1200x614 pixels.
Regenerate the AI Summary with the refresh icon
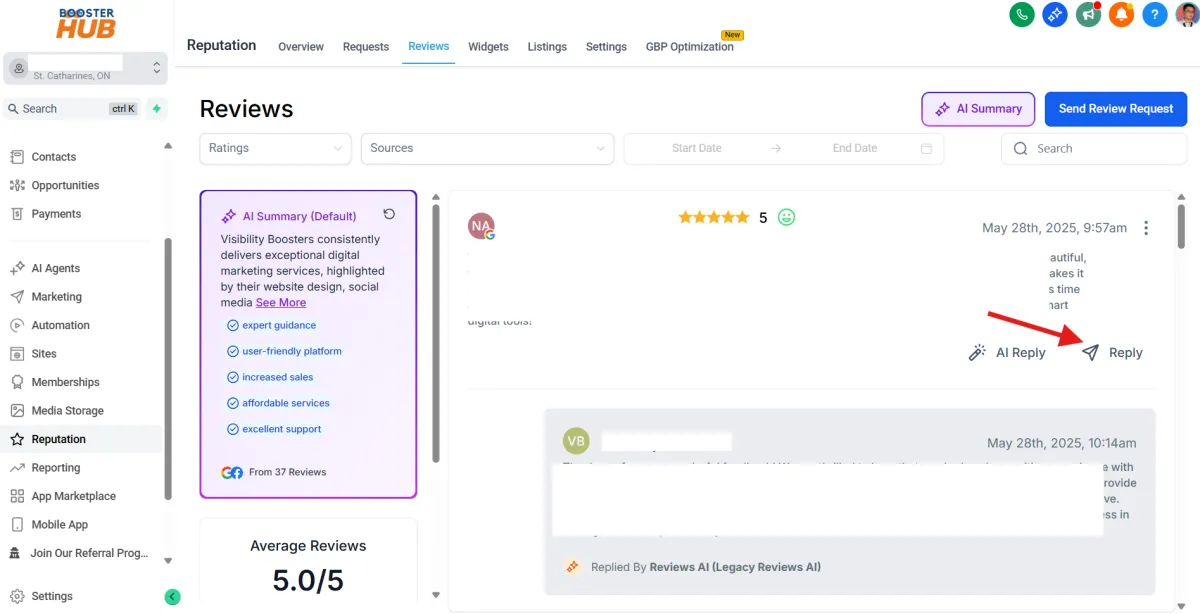click(389, 214)
